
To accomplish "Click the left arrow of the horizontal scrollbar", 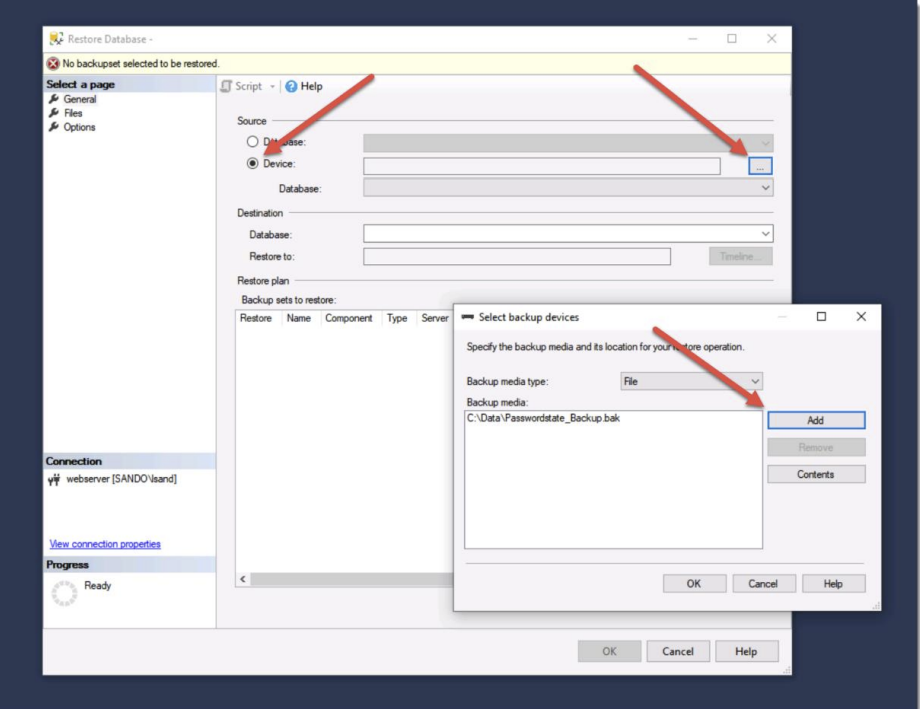I will coord(243,579).
